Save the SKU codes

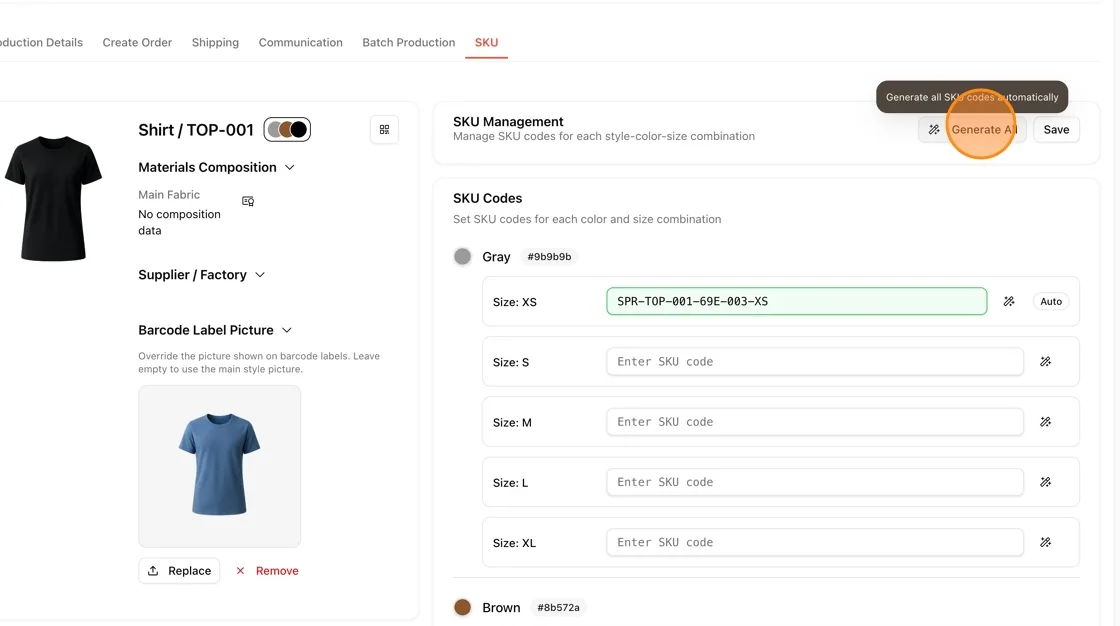click(1056, 129)
